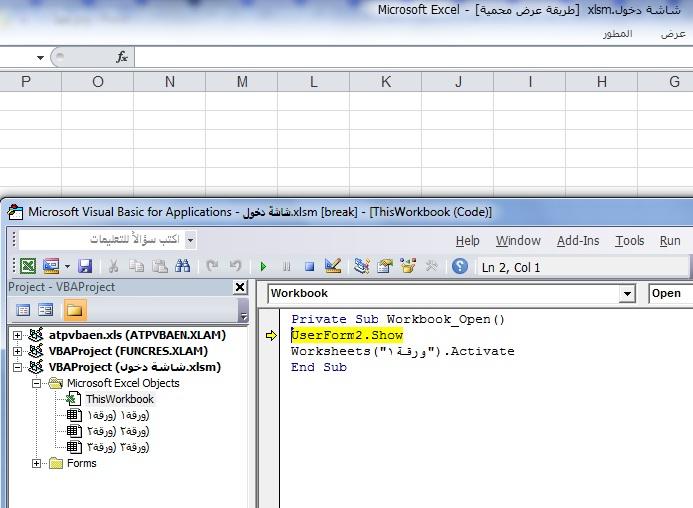
Task: Select Excel column H header
Action: 602,82
